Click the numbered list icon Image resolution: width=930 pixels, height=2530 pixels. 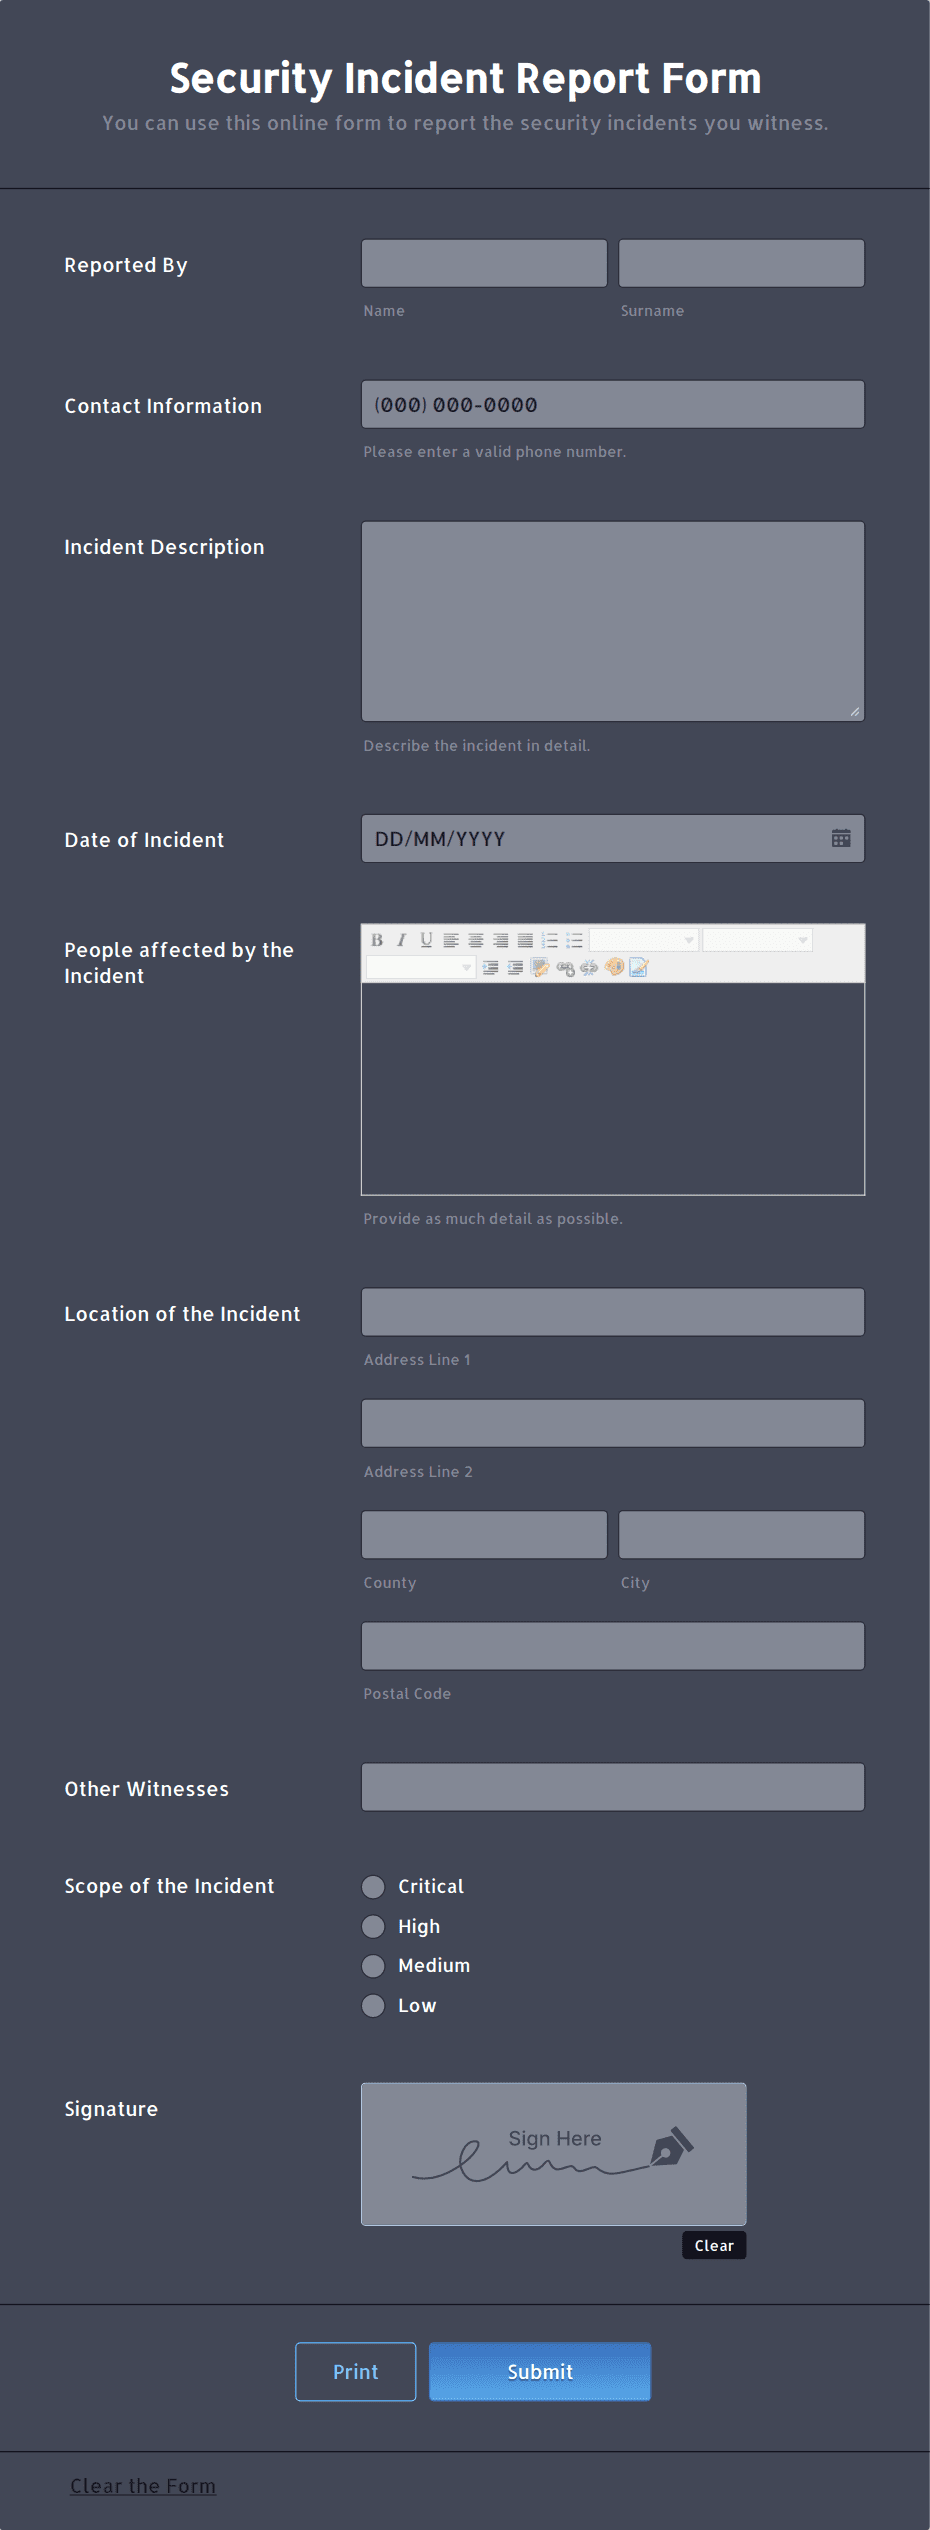click(549, 940)
